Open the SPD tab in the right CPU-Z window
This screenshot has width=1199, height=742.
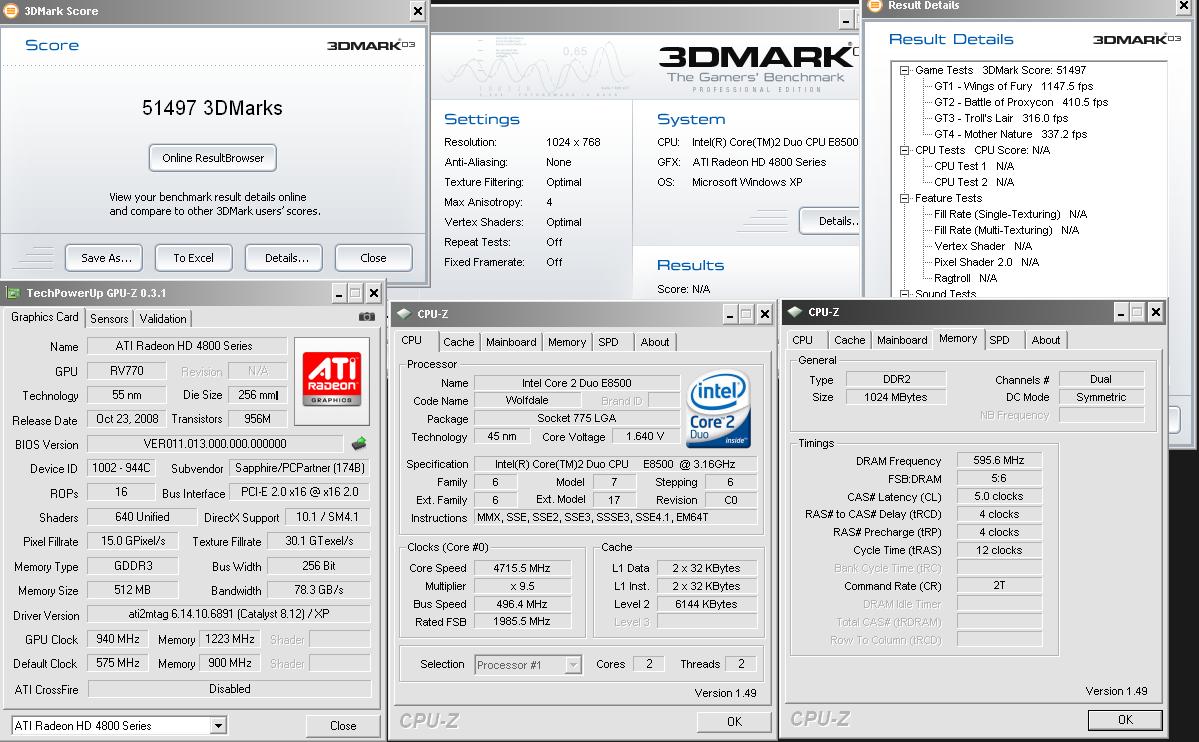(999, 340)
